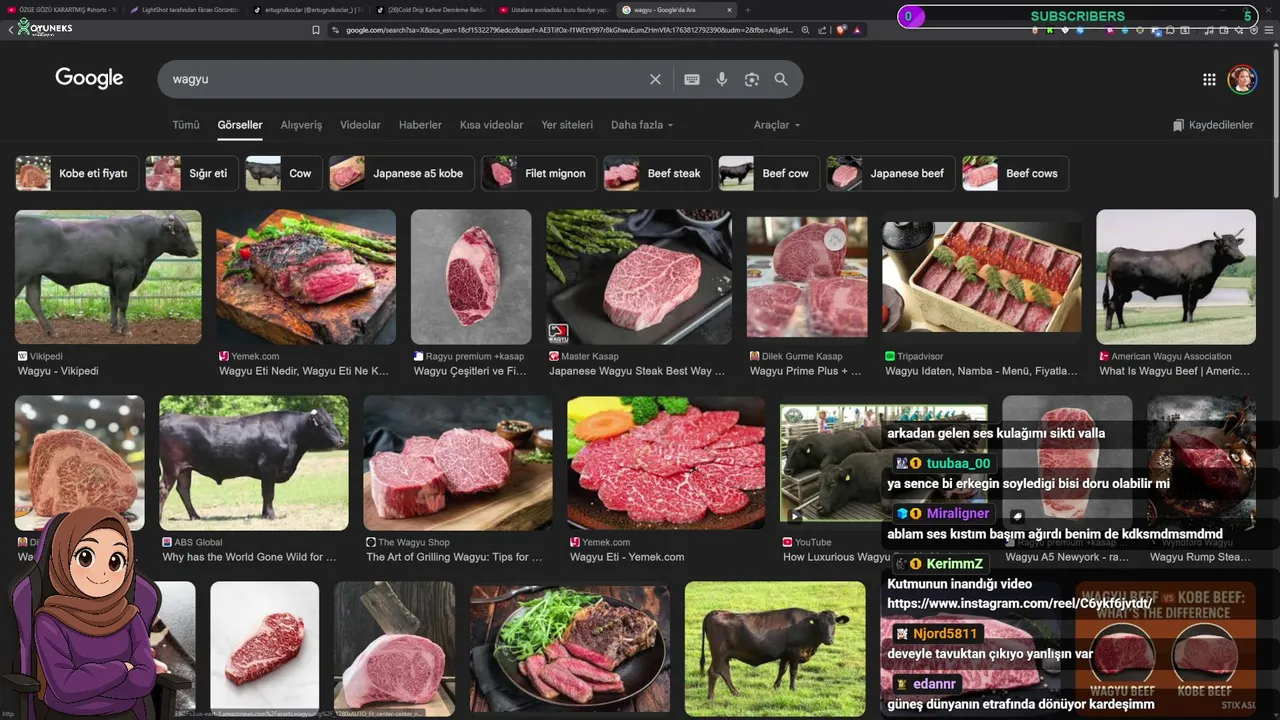
Task: Click the Wagyu - Vikipedi title link
Action: [x=58, y=371]
